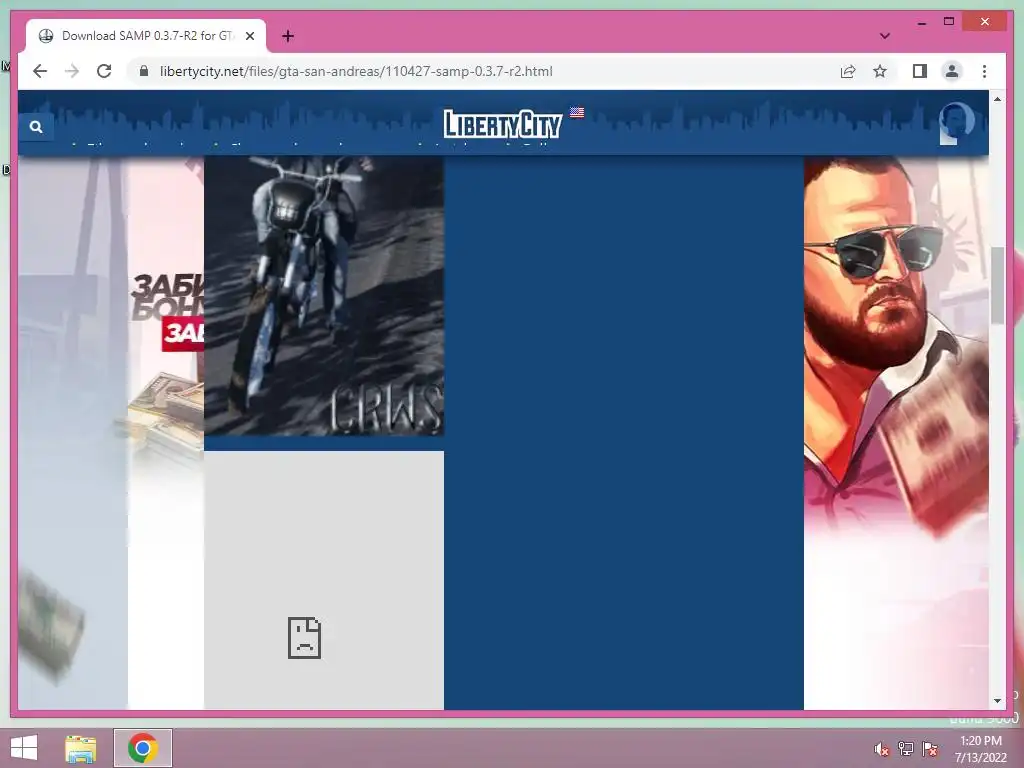The image size is (1024, 768).
Task: Click the vertical scrollbar thumb
Action: [x=997, y=285]
